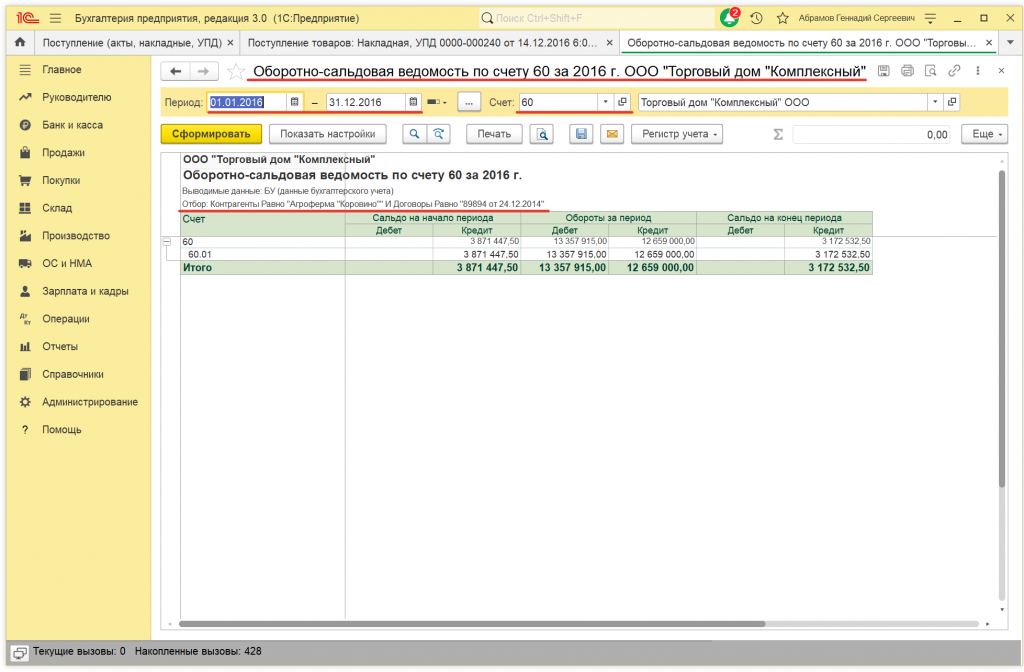Screen dimensions: 1024x672
Task: Expand the organization dropdown arrow
Action: 935,102
